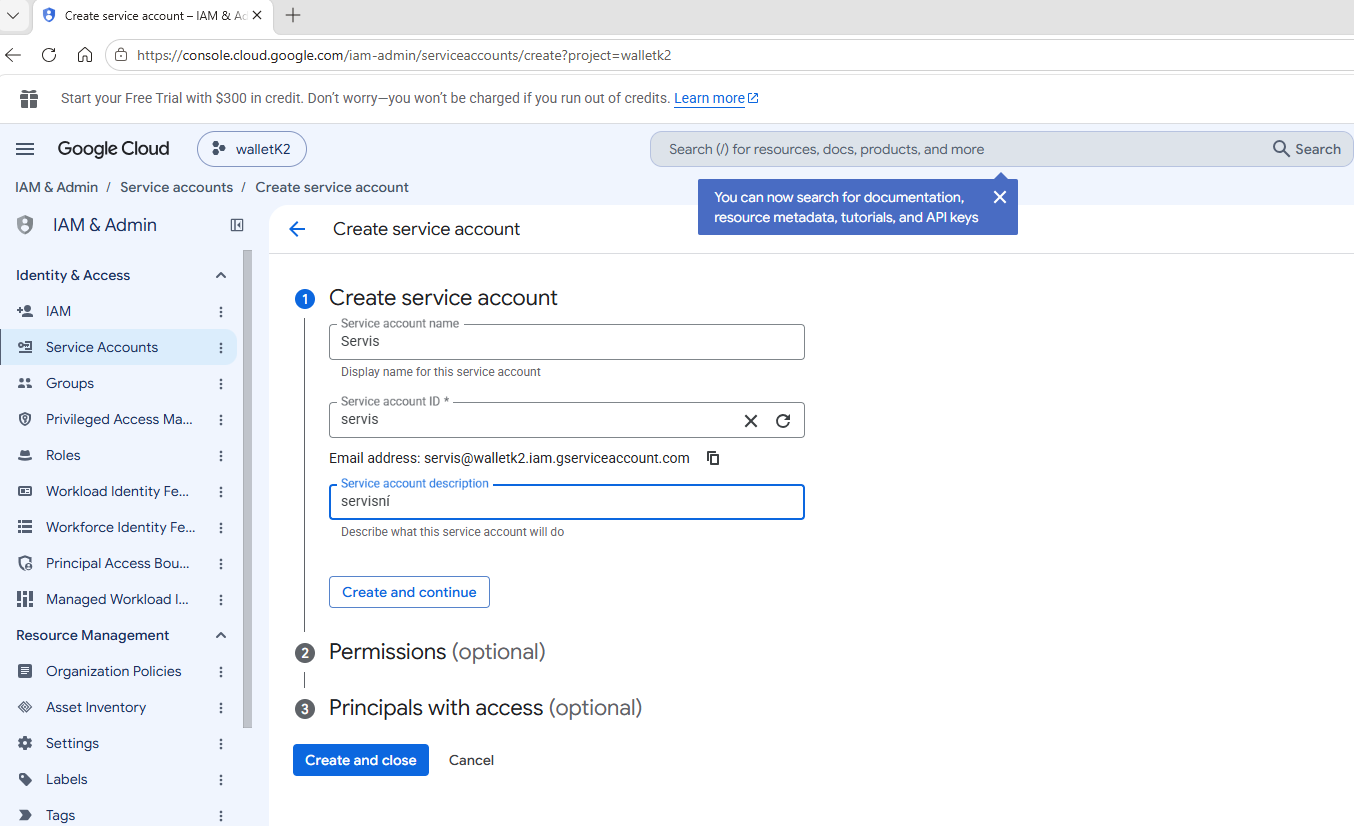This screenshot has width=1354, height=826.
Task: Collapse the Identity & Access section
Action: pyautogui.click(x=221, y=275)
